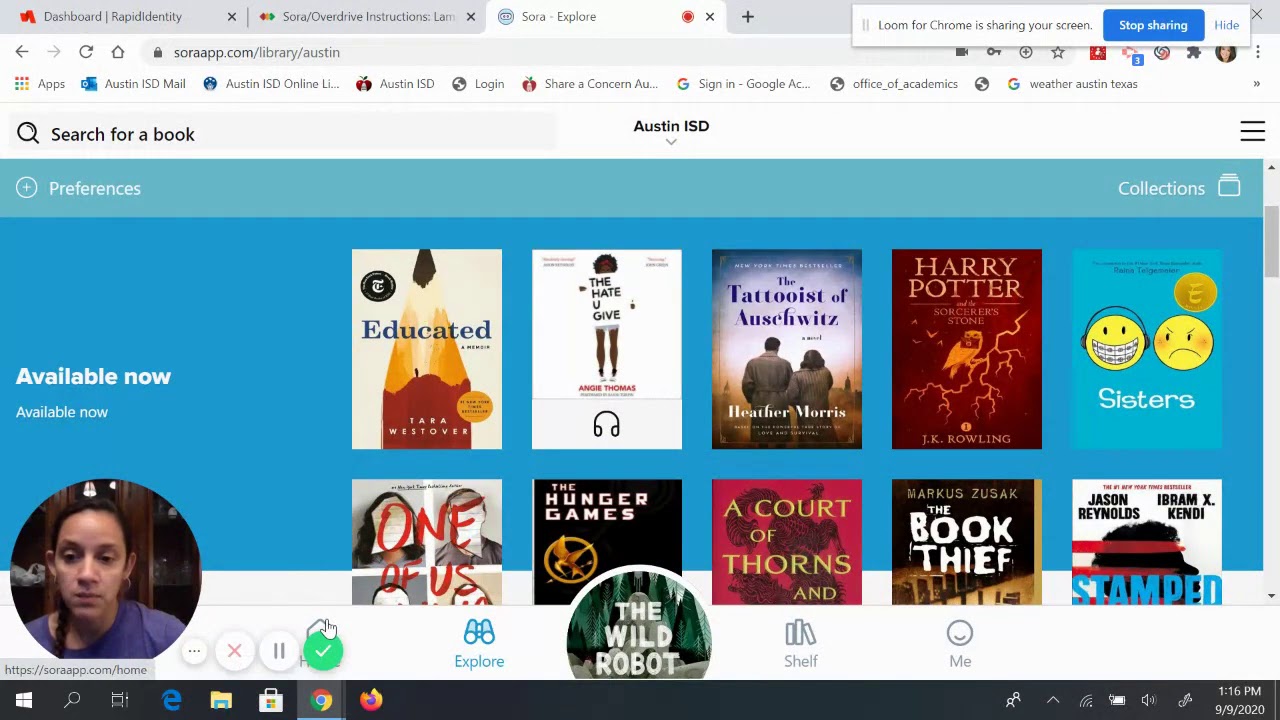Go to browser home page
Screen dimensions: 1280x720
(x=118, y=52)
